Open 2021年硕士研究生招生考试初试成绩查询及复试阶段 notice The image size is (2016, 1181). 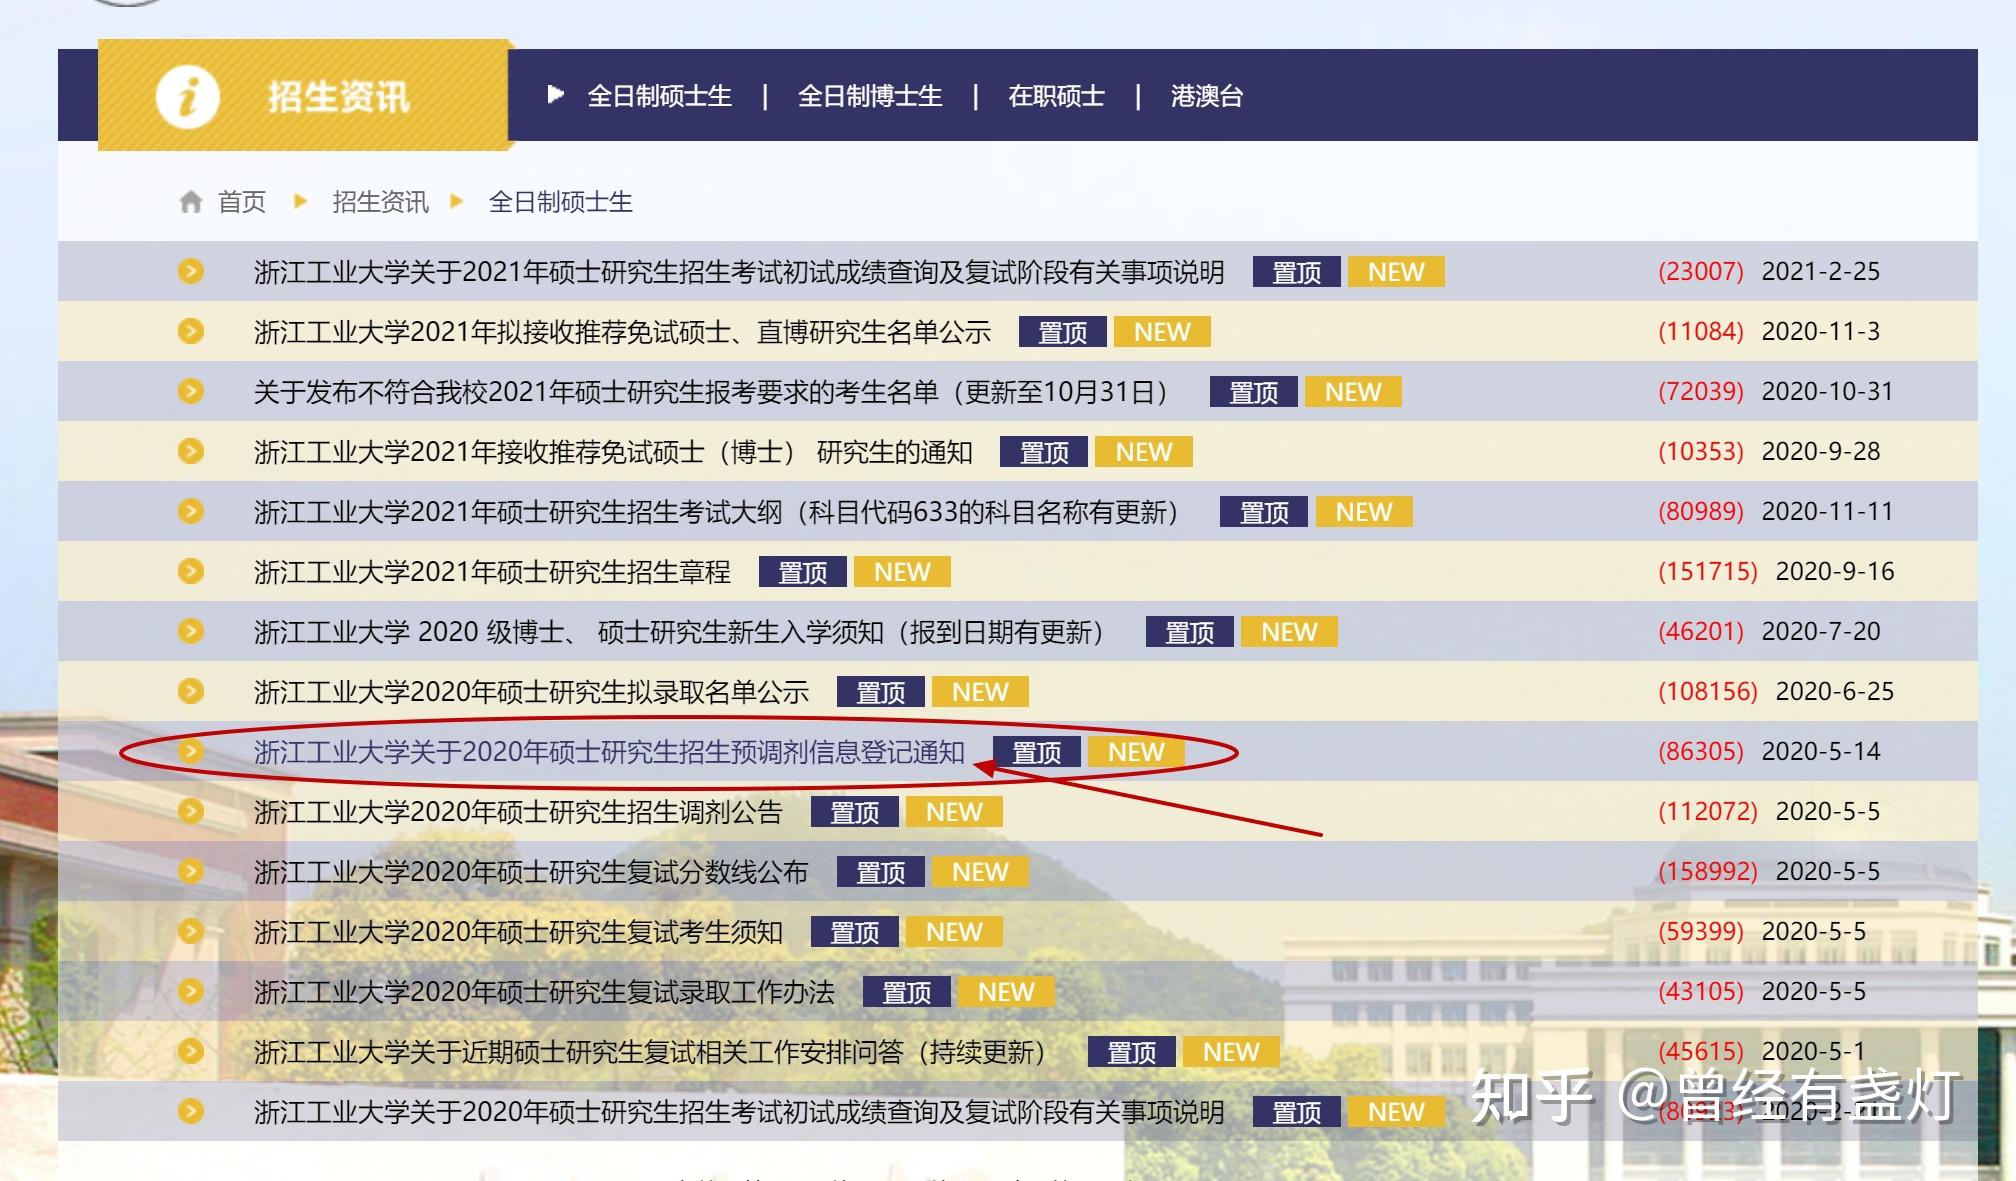[x=739, y=272]
